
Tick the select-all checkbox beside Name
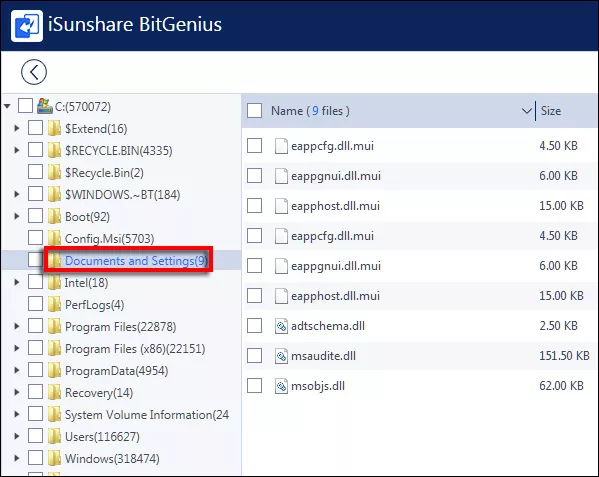point(254,111)
